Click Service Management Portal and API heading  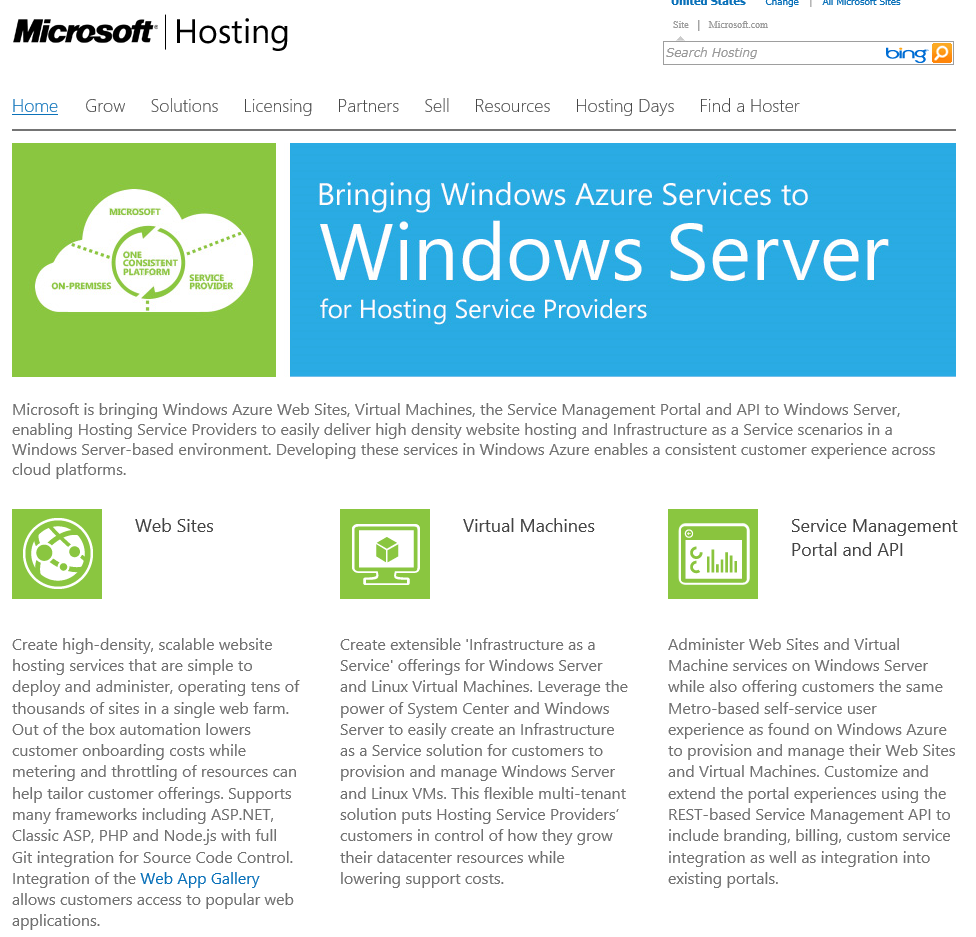point(874,538)
